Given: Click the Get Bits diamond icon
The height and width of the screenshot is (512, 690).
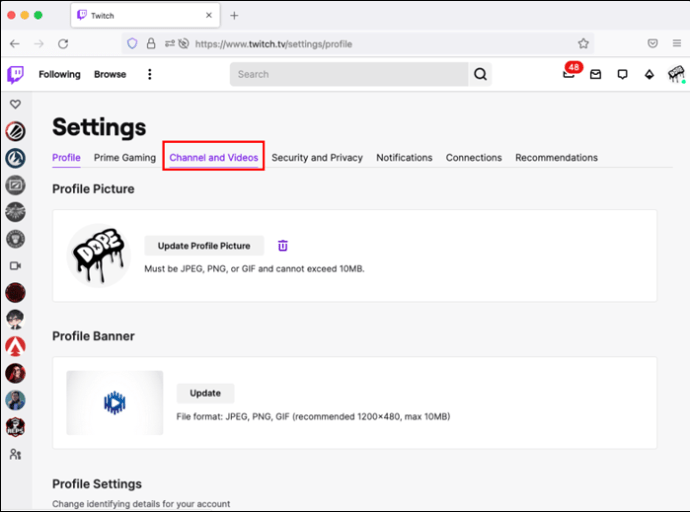Looking at the screenshot, I should coord(649,74).
